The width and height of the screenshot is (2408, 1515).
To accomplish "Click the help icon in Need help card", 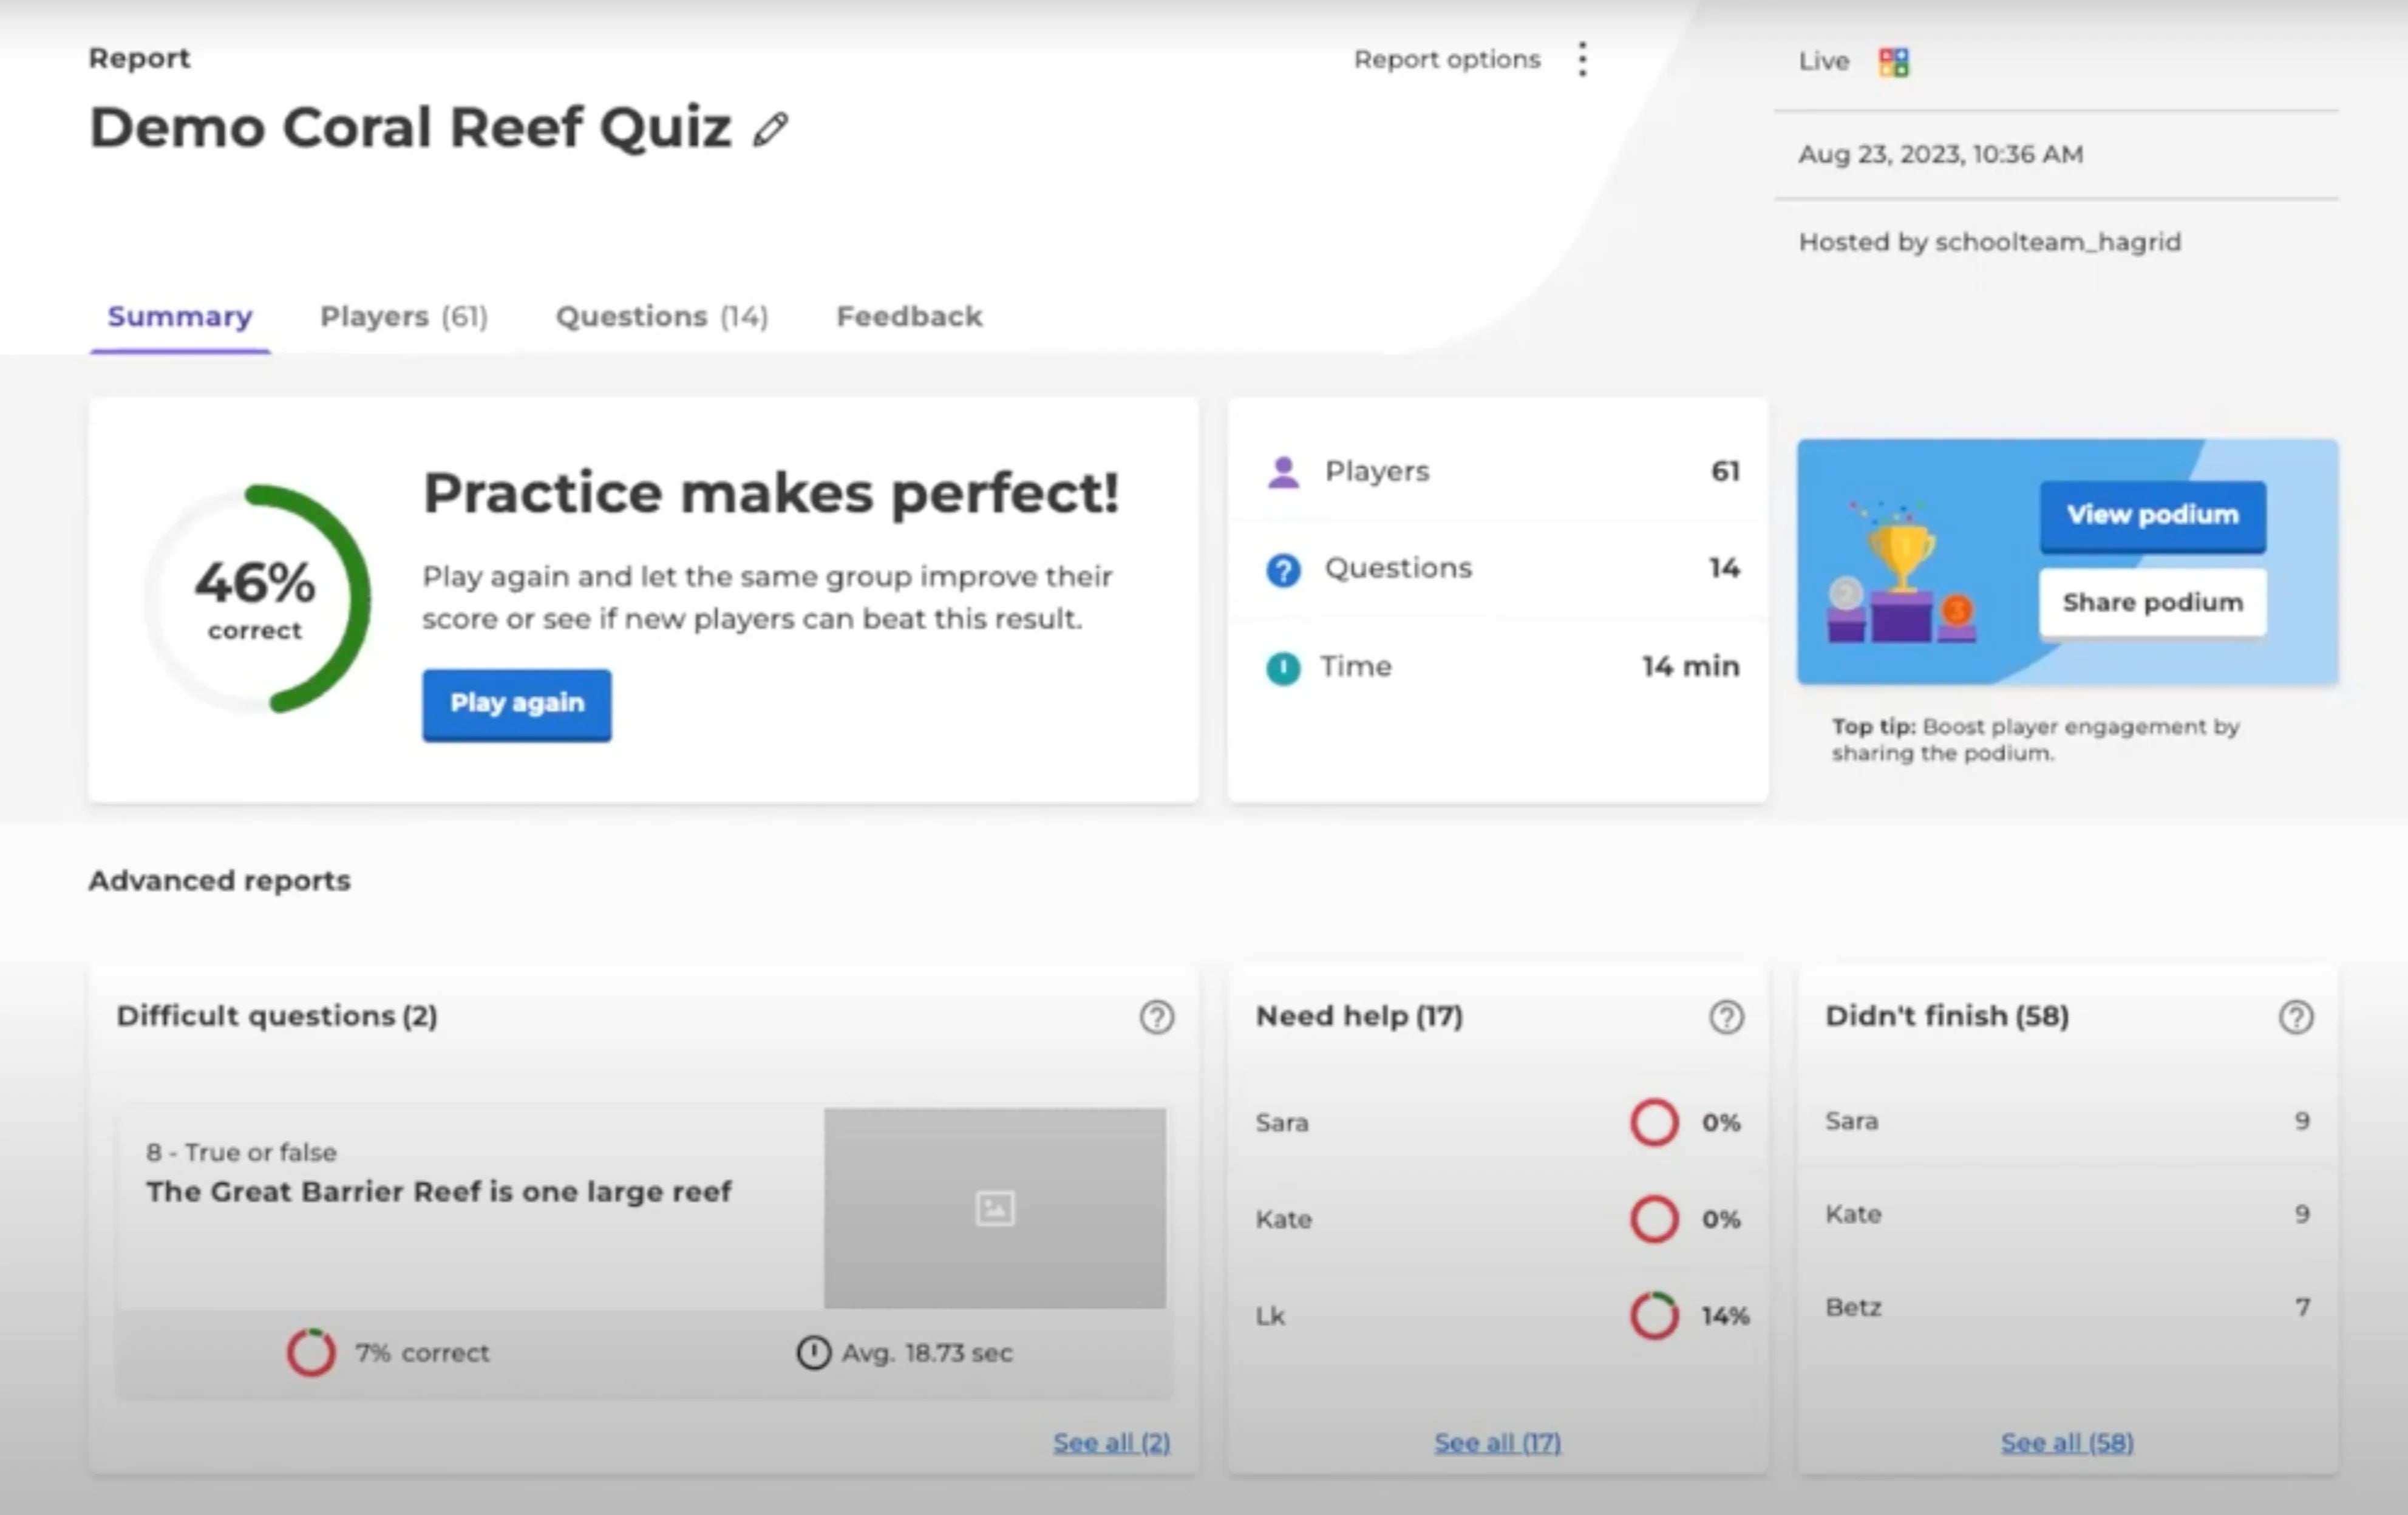I will click(x=1726, y=1017).
